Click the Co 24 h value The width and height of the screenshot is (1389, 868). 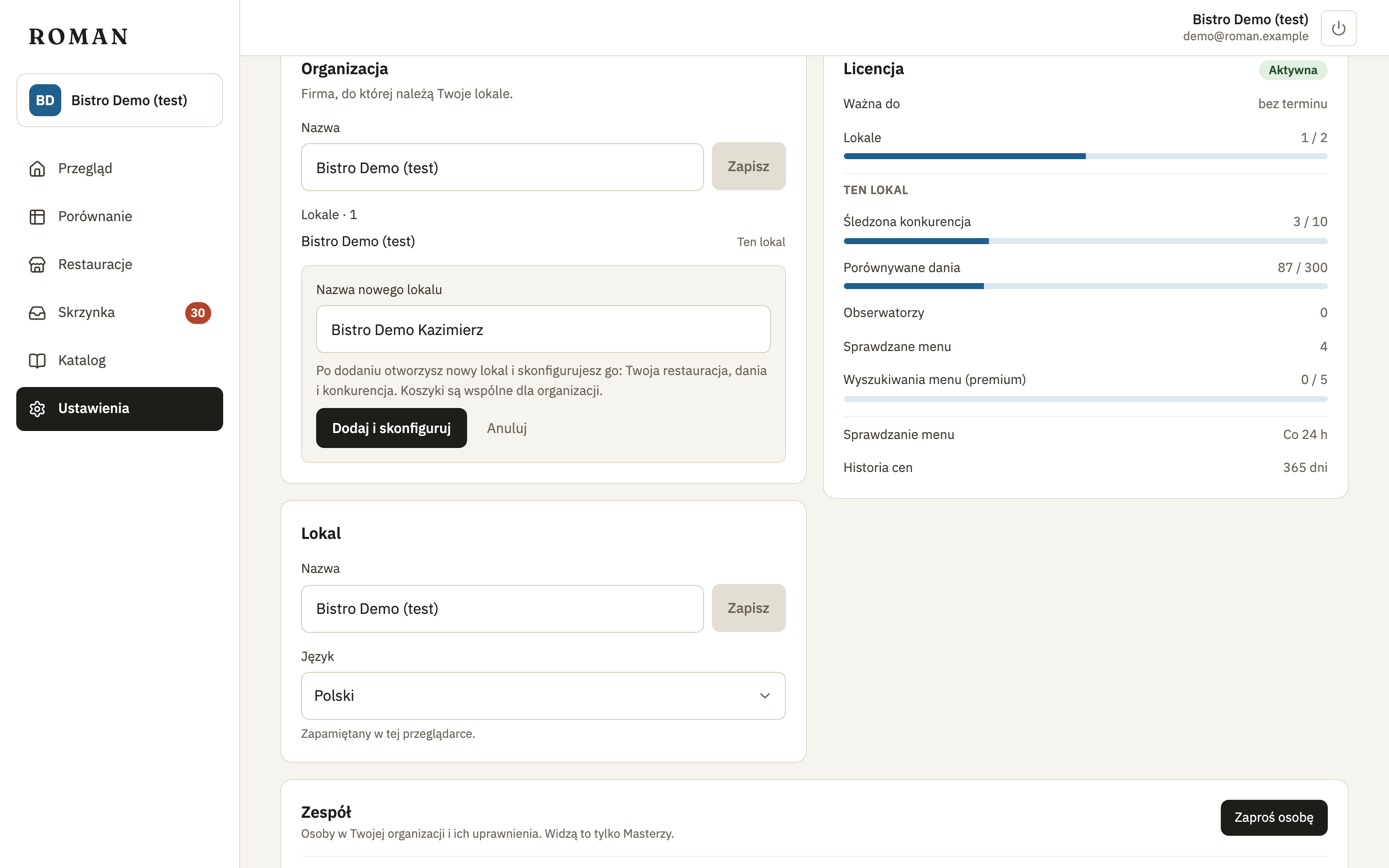(1305, 435)
